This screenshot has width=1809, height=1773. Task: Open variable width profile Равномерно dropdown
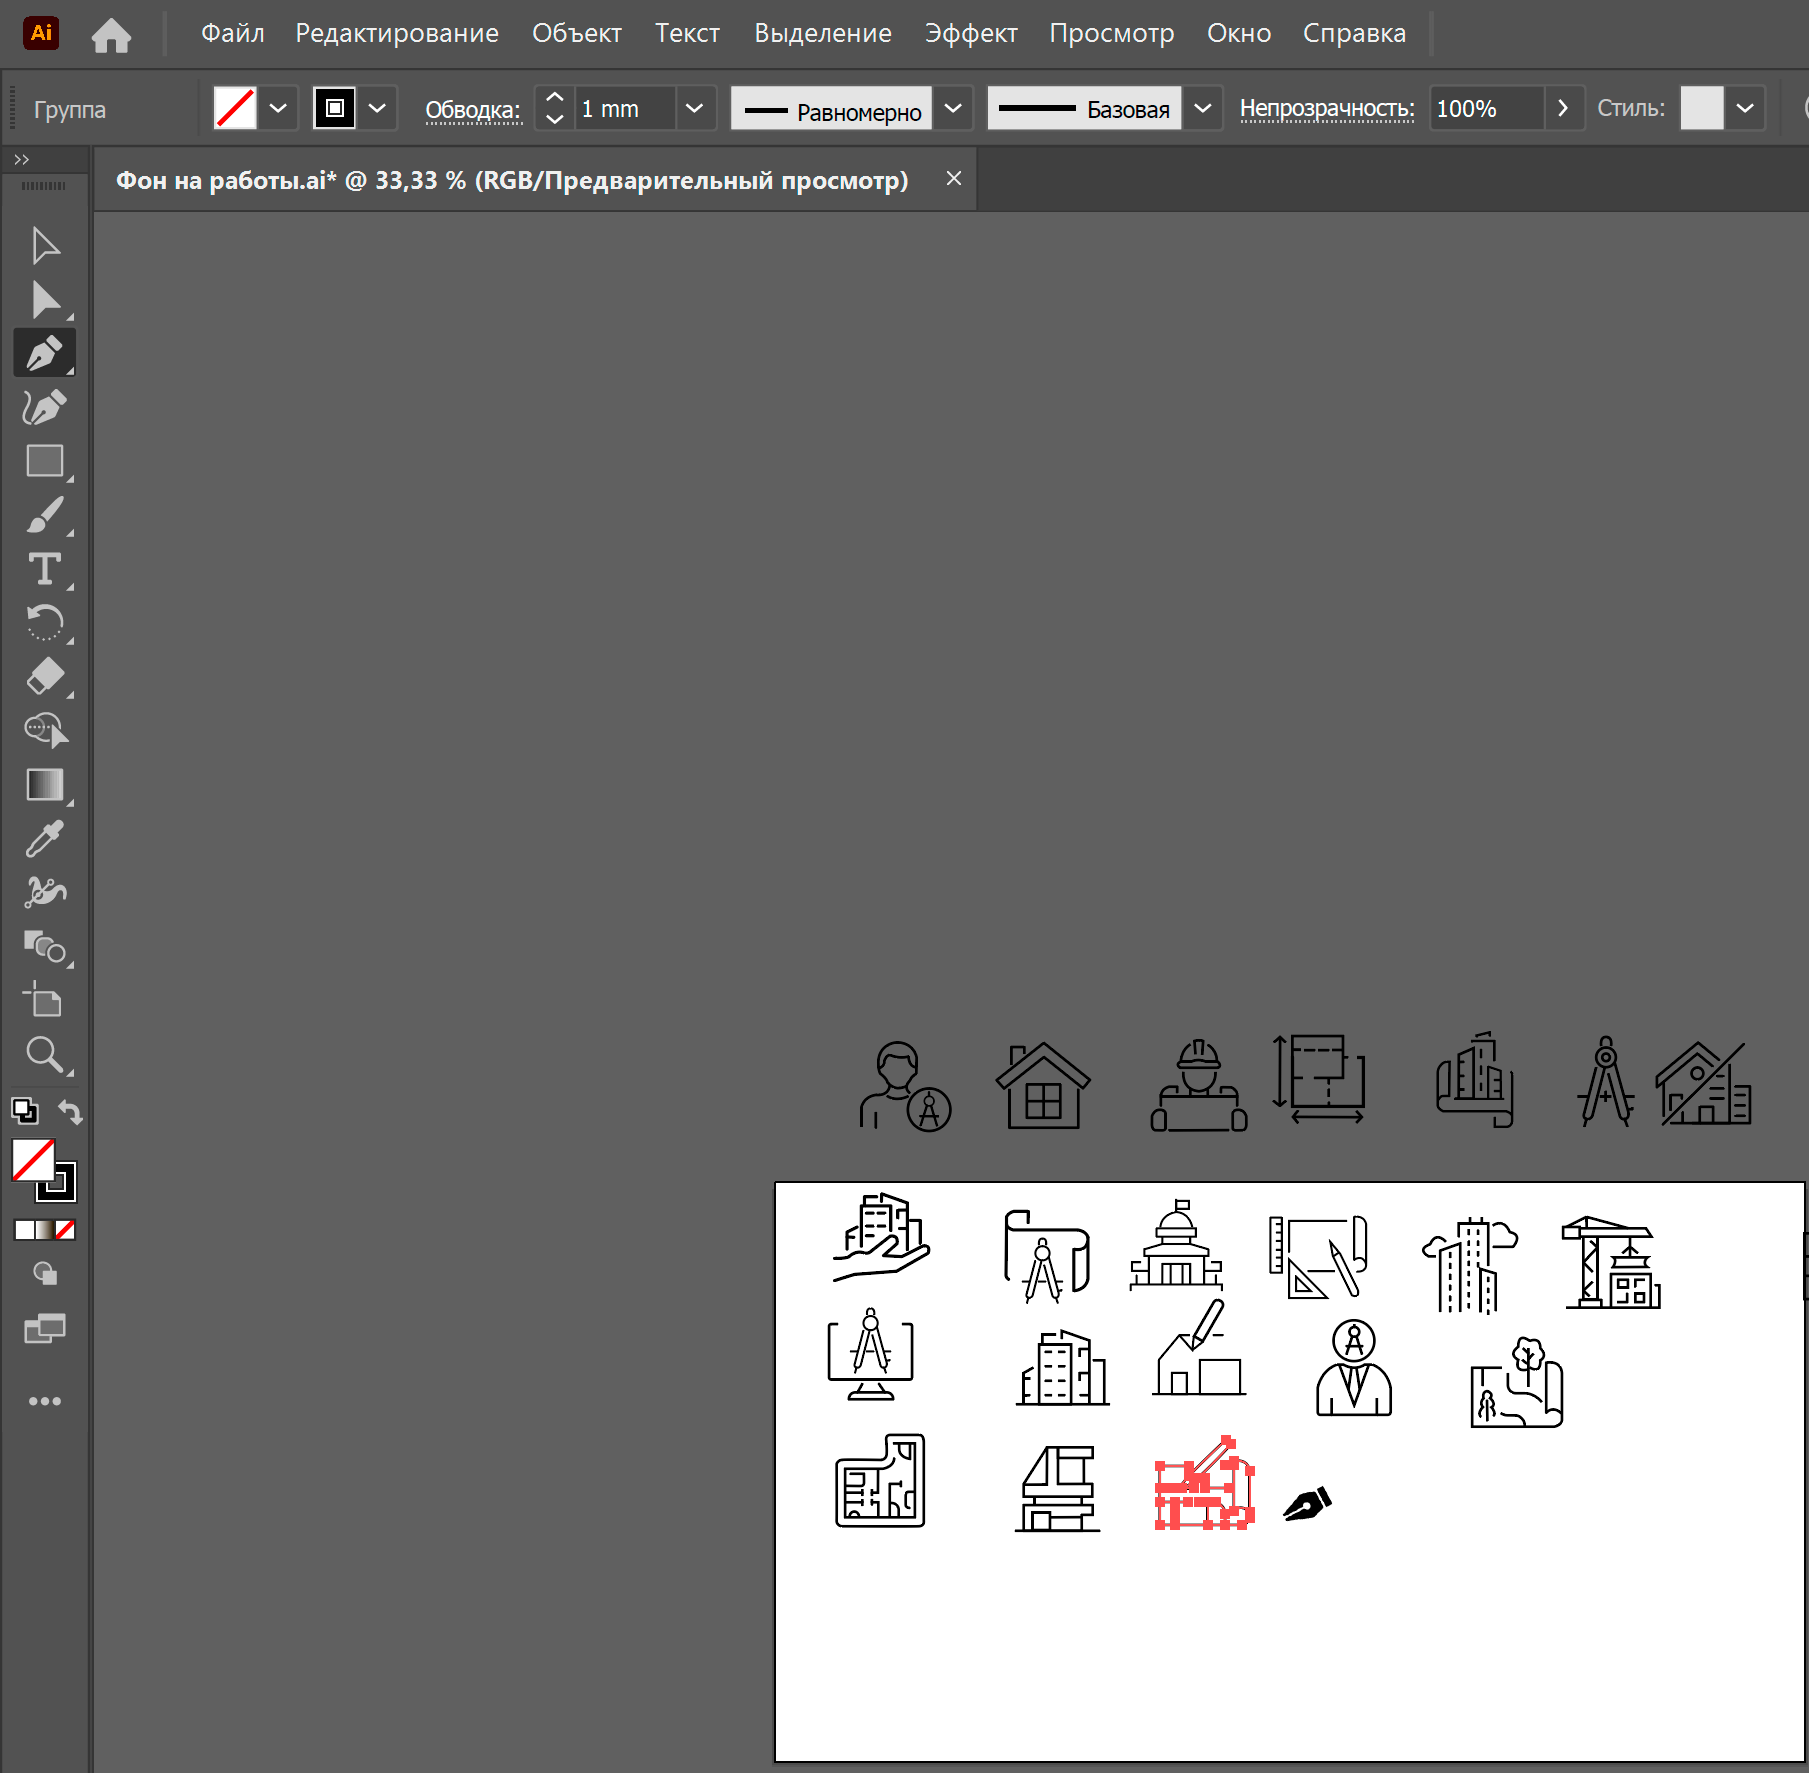coord(953,108)
